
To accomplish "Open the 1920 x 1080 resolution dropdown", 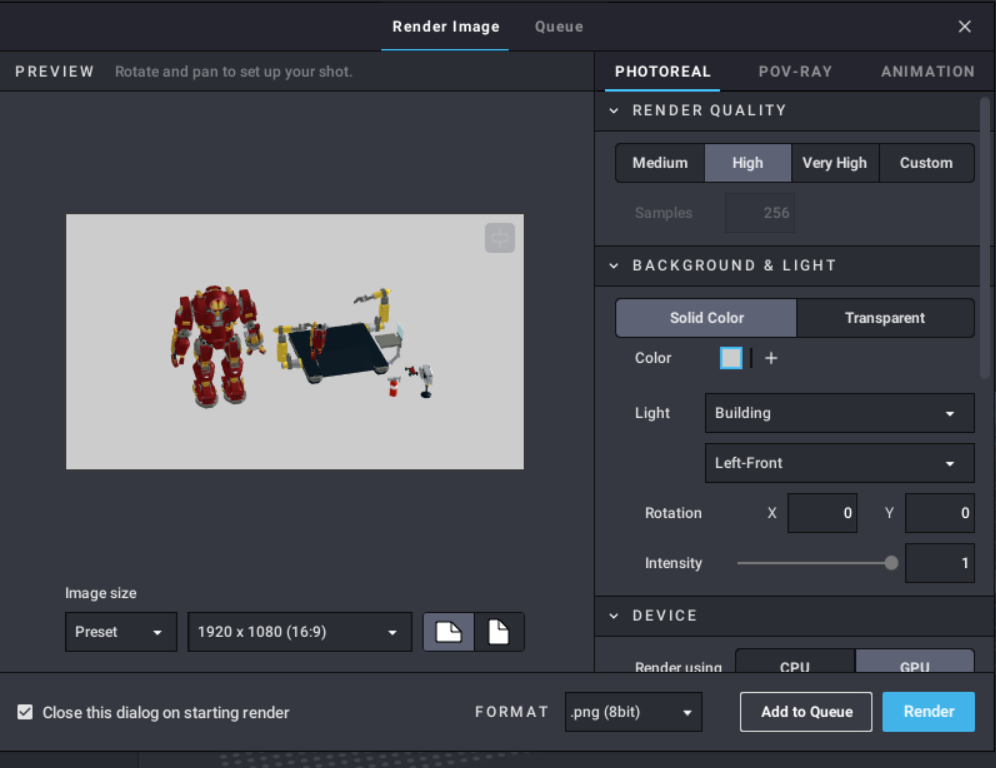I will [300, 632].
